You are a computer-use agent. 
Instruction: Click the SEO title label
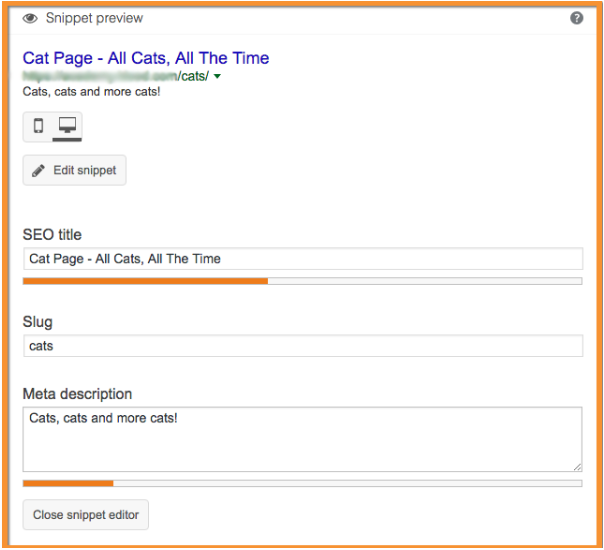pyautogui.click(x=52, y=235)
